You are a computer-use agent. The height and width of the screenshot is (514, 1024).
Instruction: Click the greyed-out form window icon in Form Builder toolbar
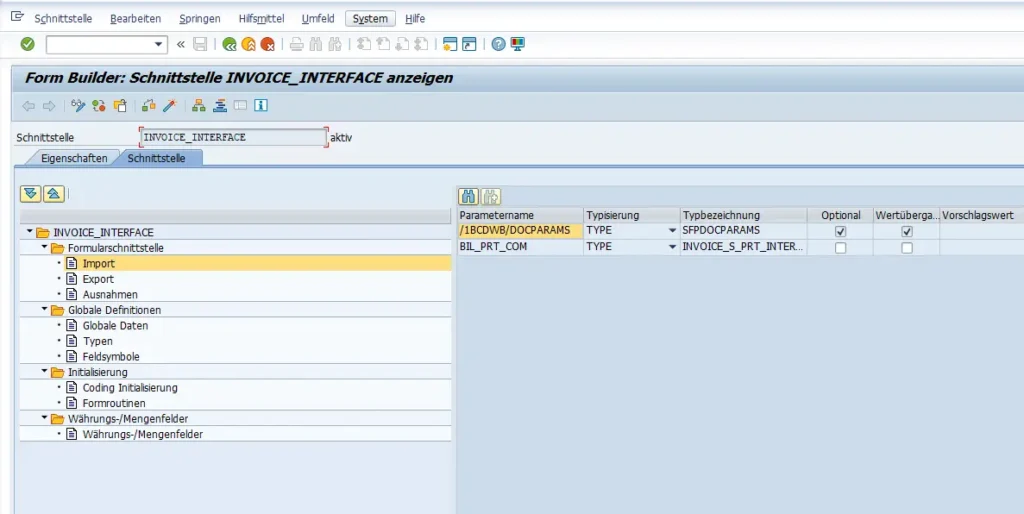240,105
